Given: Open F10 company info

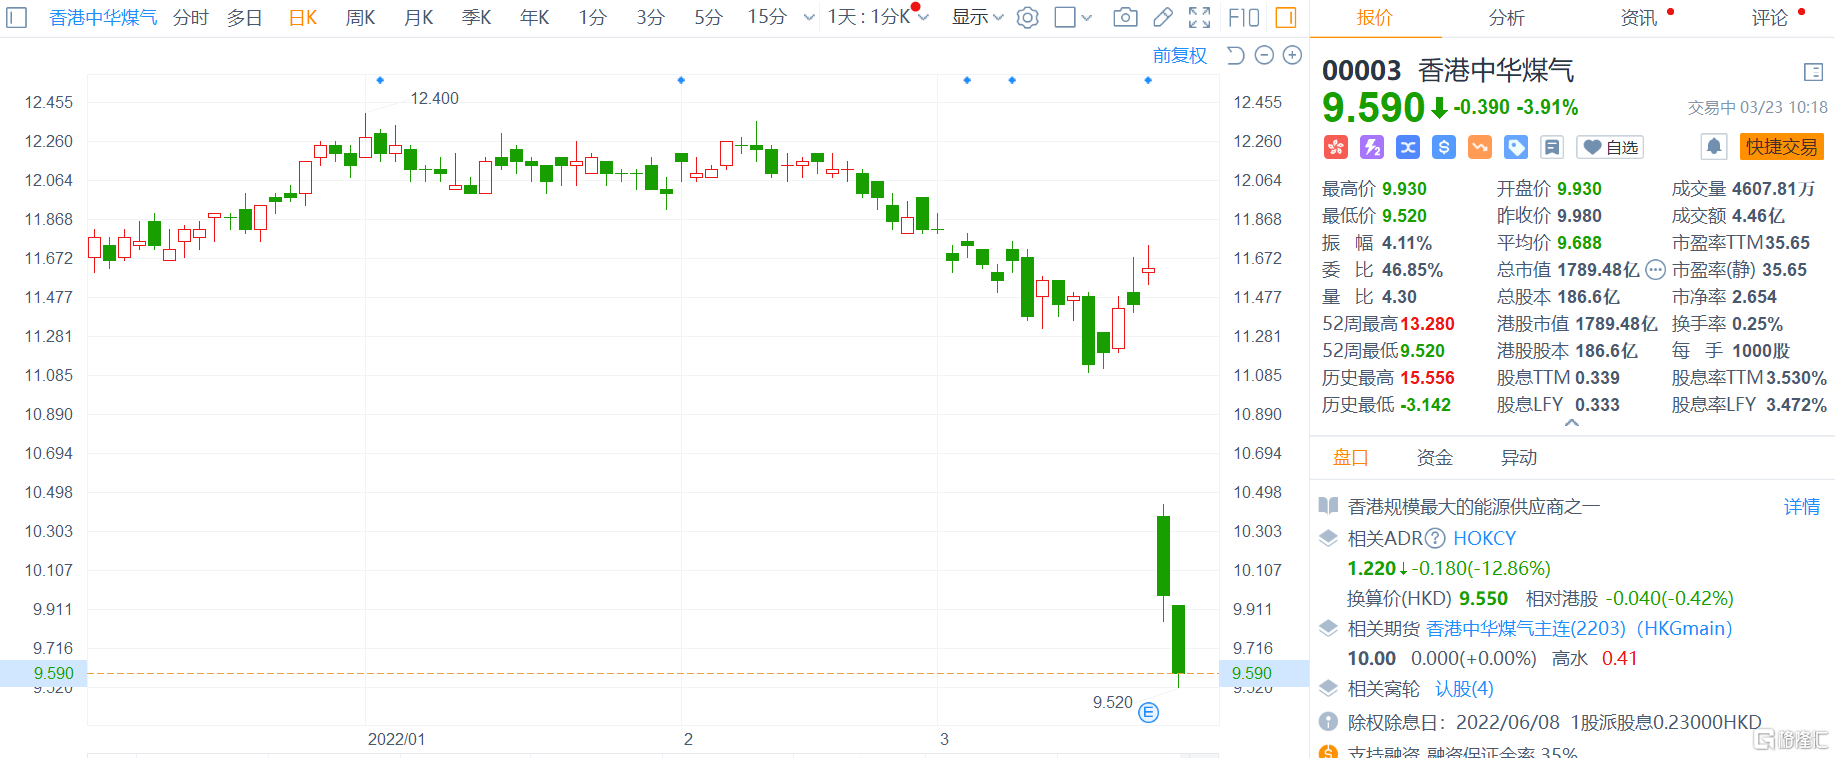Looking at the screenshot, I should pos(1244,17).
